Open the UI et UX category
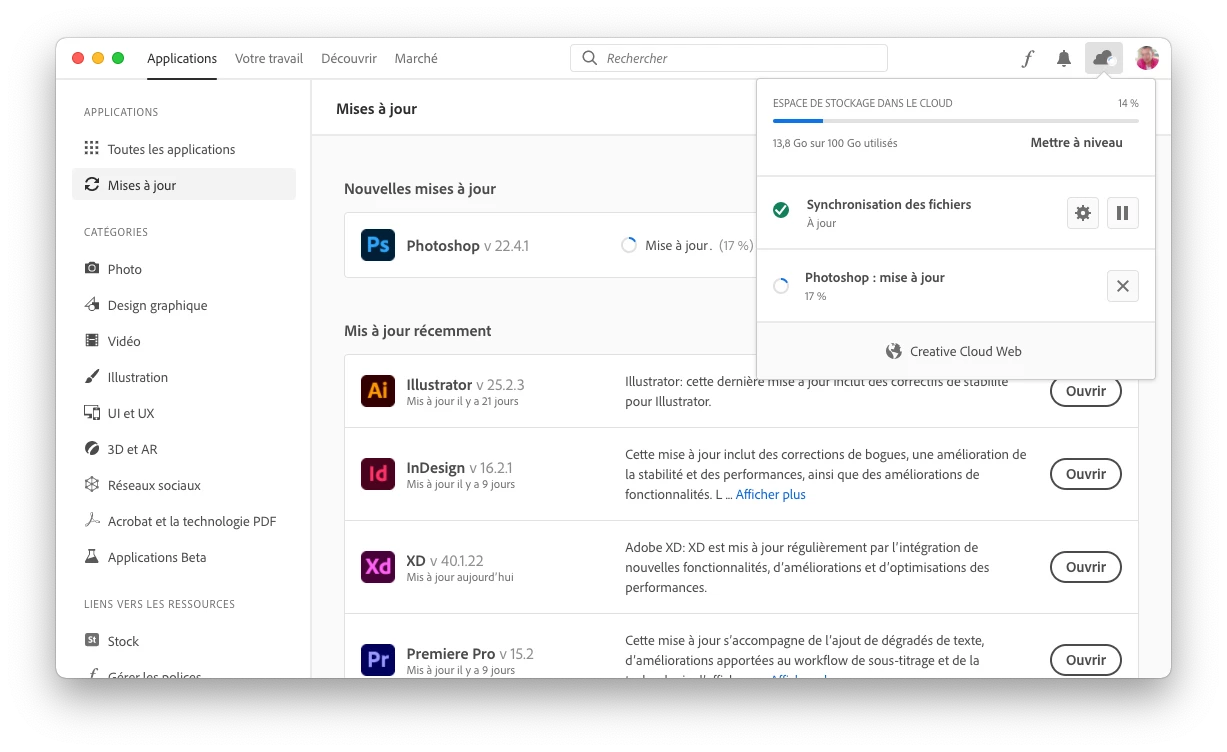1227x752 pixels. [184, 413]
